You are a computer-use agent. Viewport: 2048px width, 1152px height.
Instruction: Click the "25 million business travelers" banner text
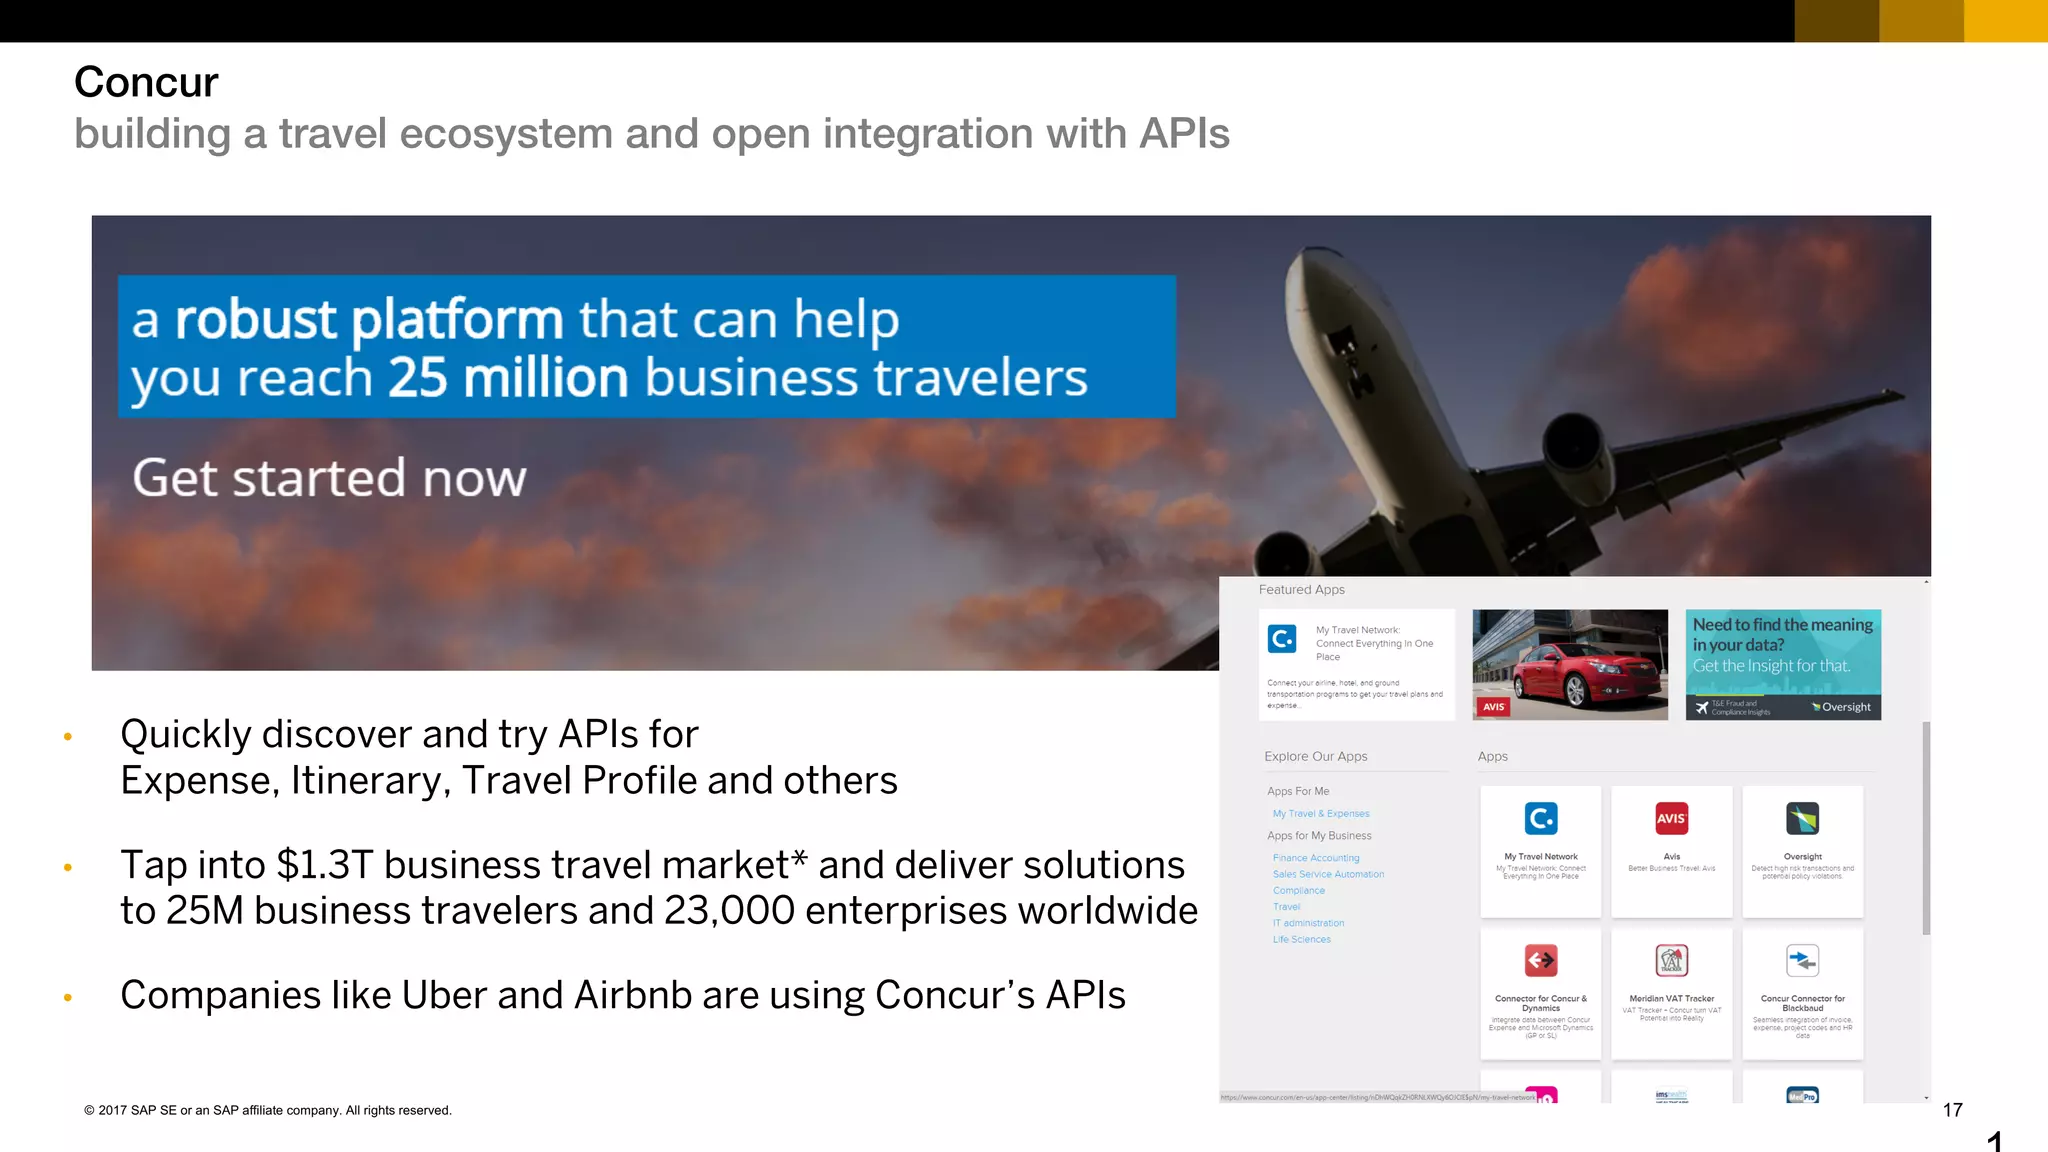(737, 378)
